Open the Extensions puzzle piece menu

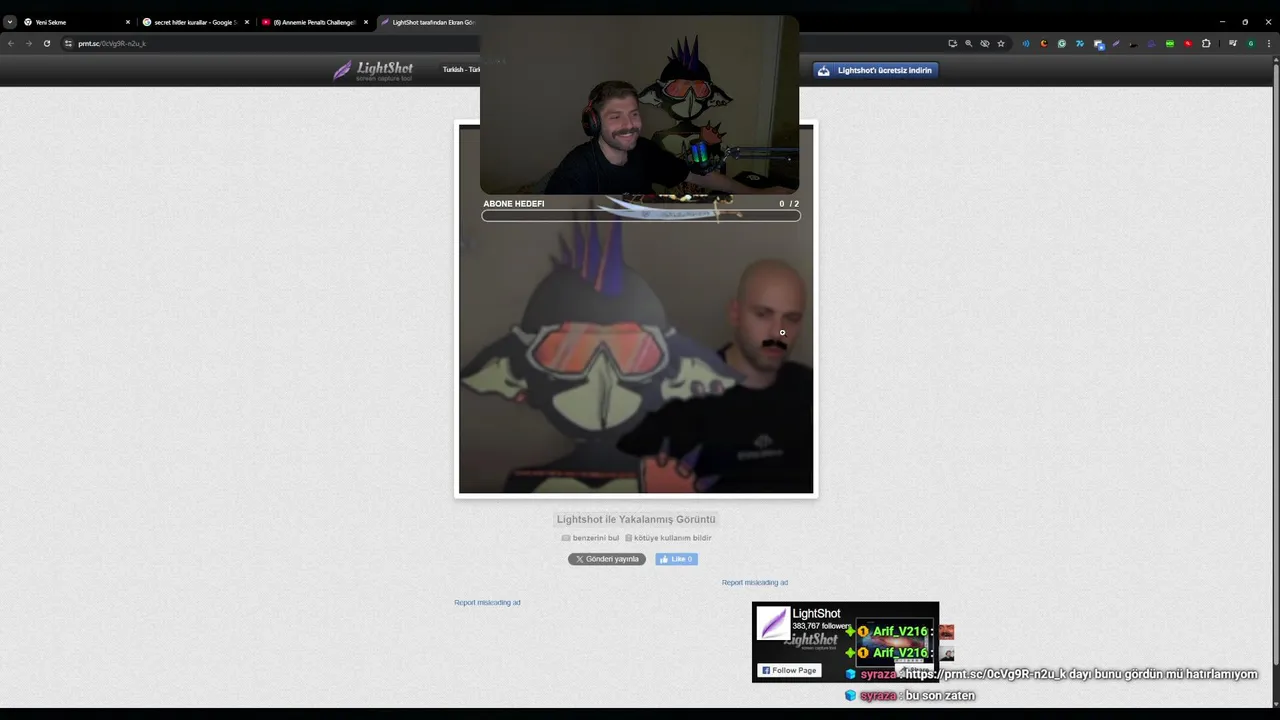[x=1206, y=43]
